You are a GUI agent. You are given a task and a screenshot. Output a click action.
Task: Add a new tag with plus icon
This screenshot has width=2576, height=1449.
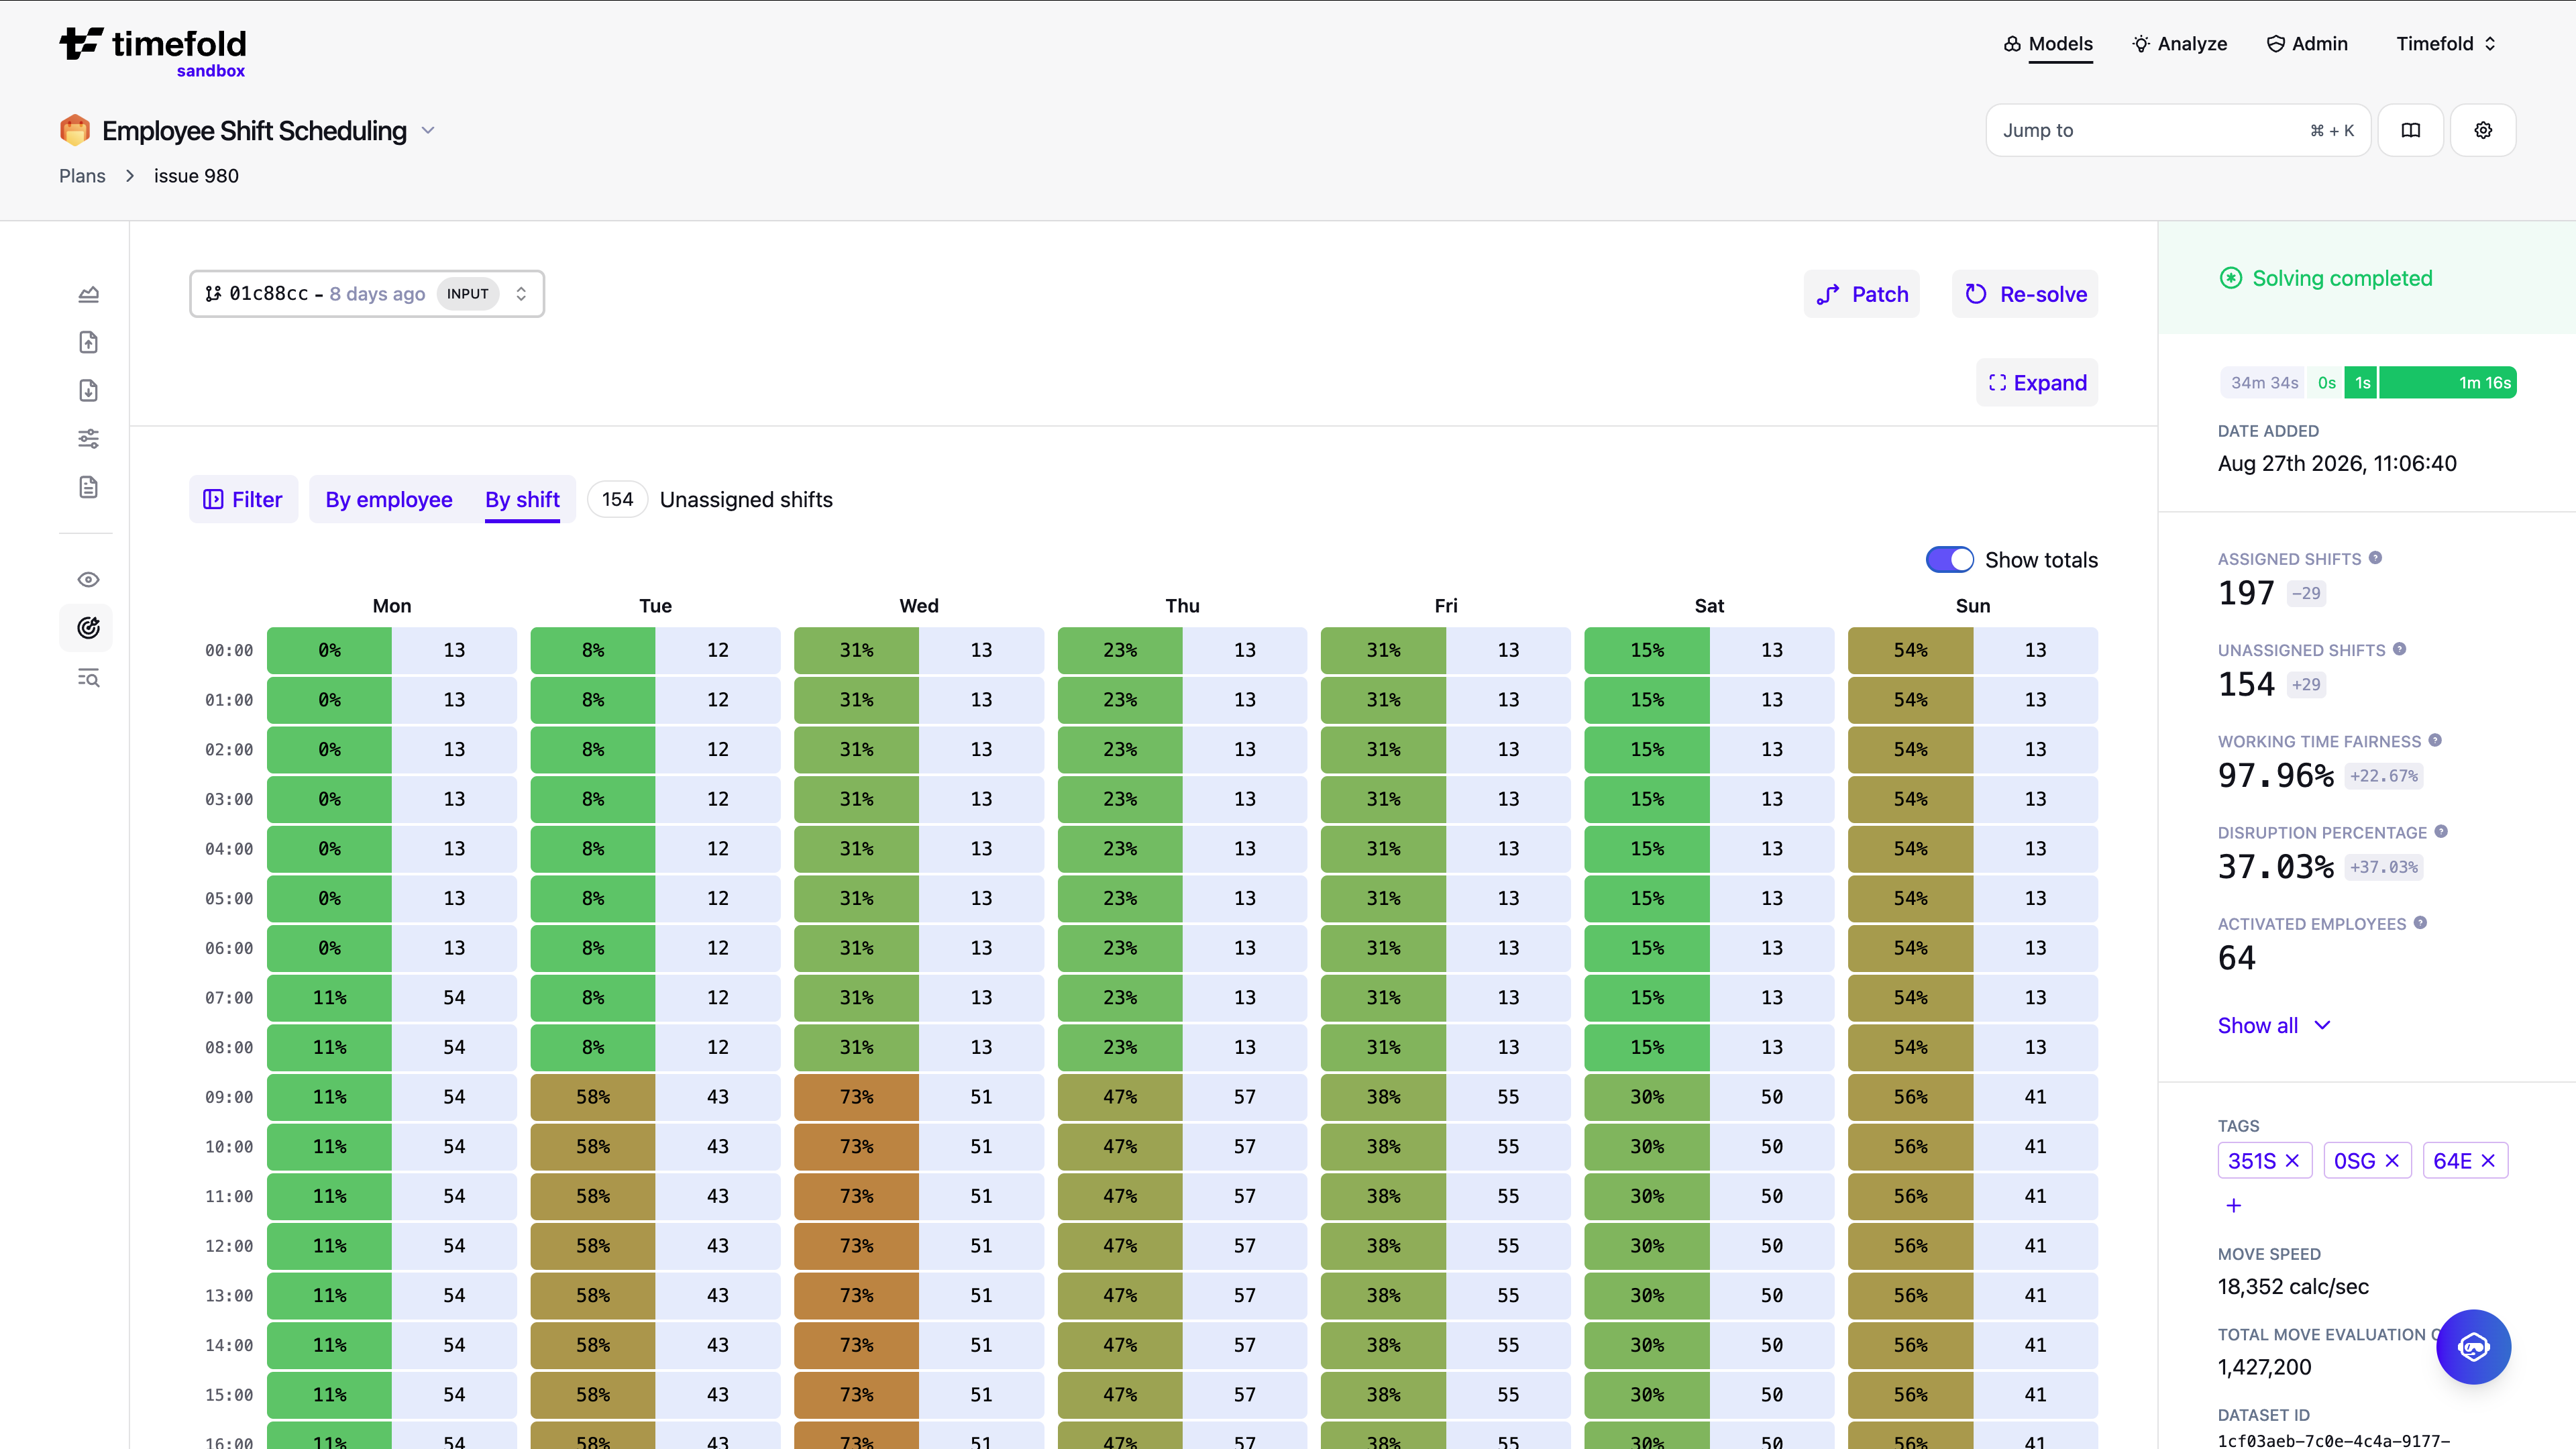click(x=2234, y=1206)
